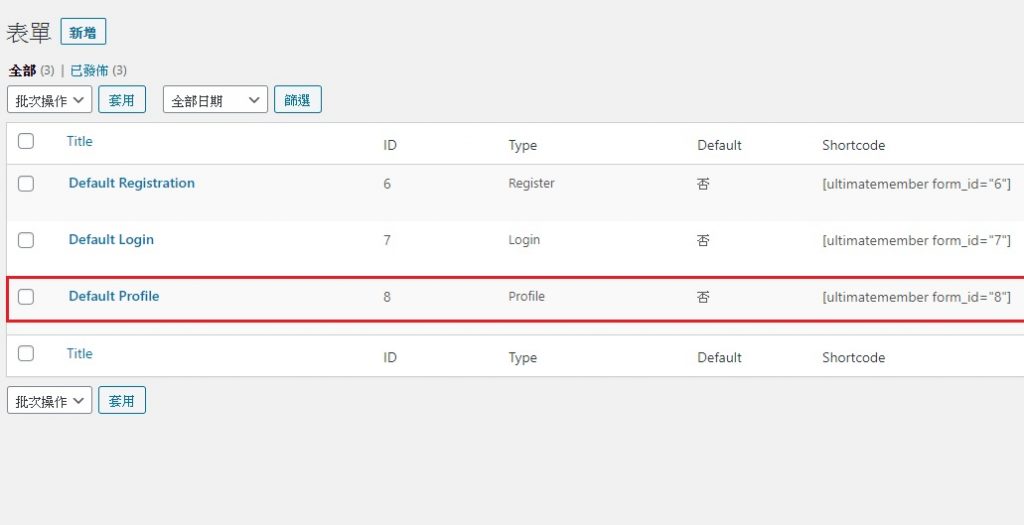1024x525 pixels.
Task: Check the Default Registration row checkbox
Action: pyautogui.click(x=26, y=183)
